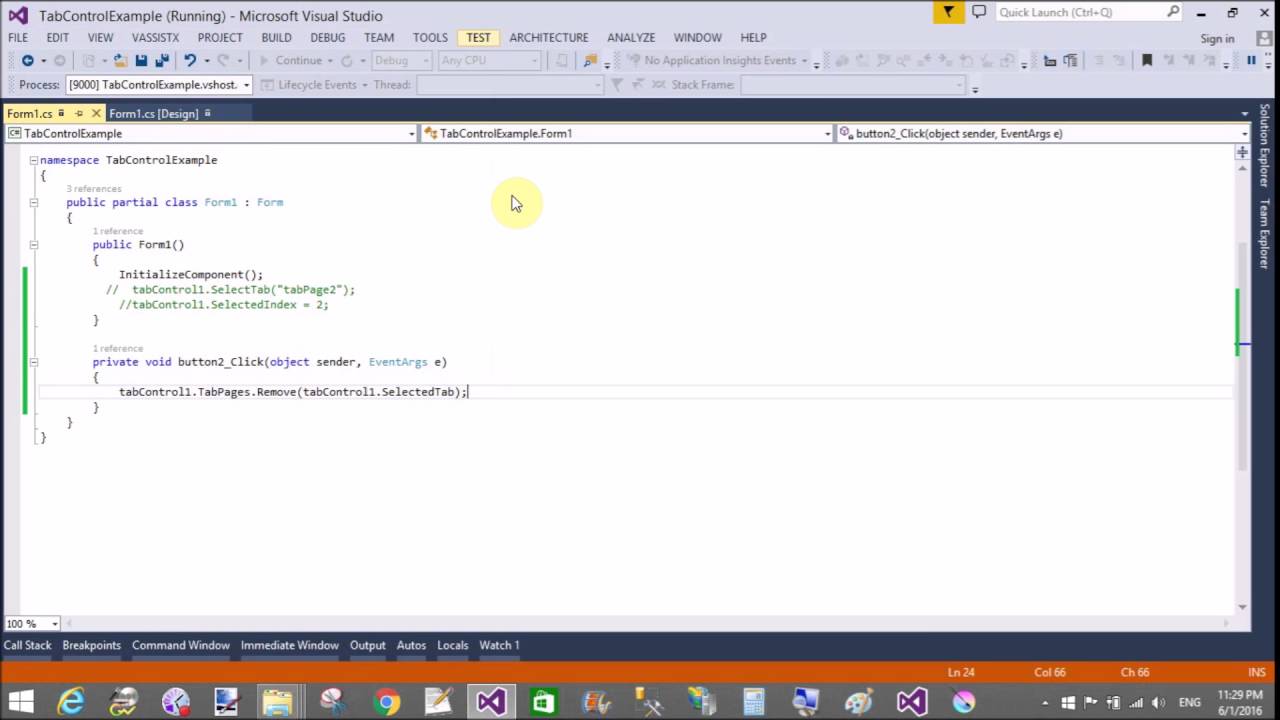Click the Sign in link
The image size is (1280, 720).
(1217, 38)
